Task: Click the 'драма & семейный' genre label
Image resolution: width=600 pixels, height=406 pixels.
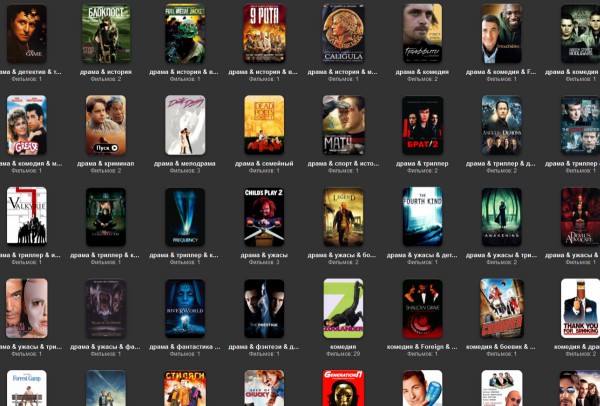Action: tap(264, 163)
